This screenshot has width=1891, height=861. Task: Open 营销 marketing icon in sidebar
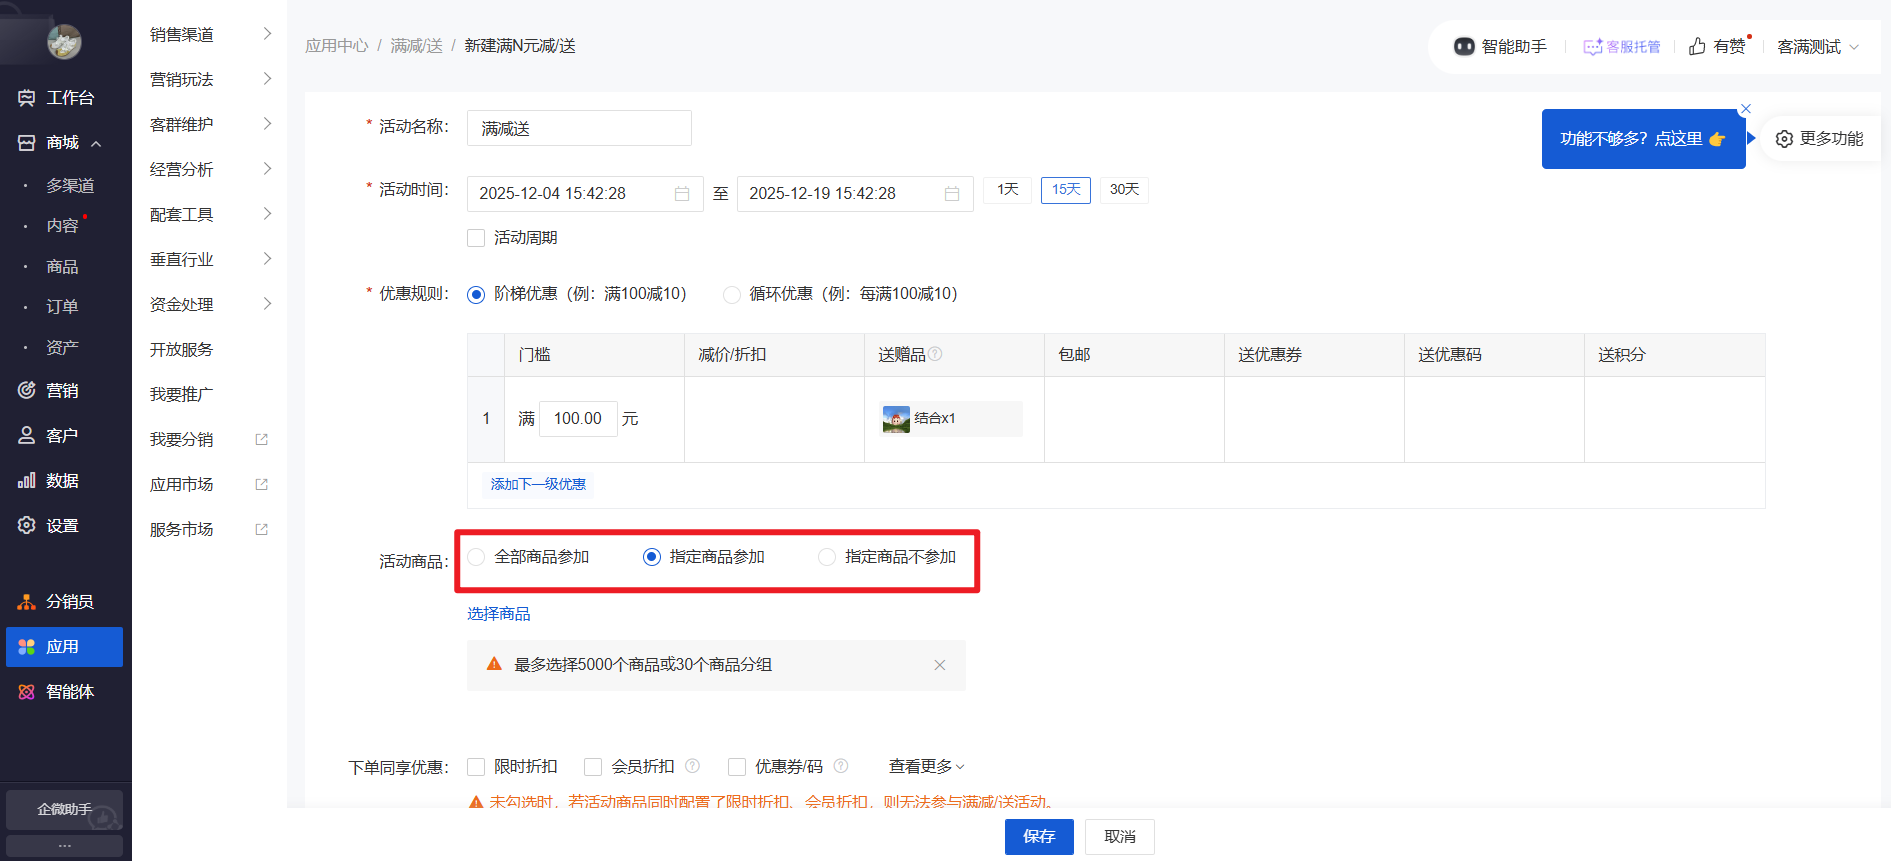tap(27, 390)
